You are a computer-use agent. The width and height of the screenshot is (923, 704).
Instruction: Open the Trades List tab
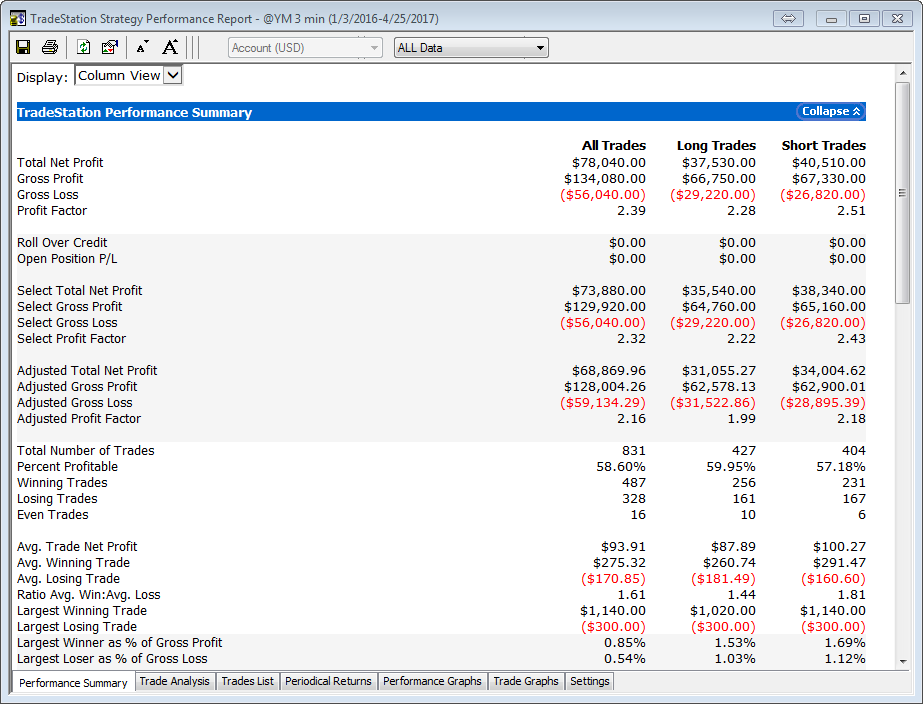pos(247,681)
